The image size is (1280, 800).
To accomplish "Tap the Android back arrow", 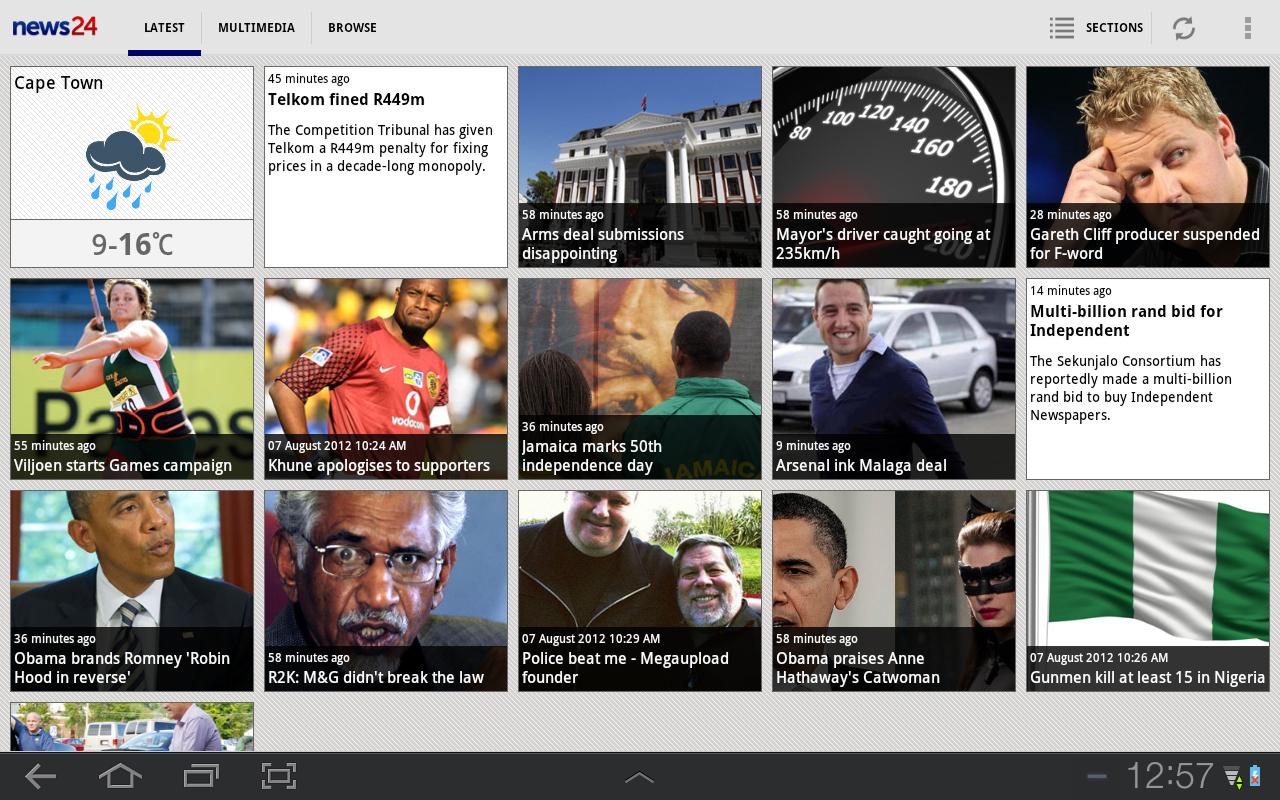I will (40, 776).
